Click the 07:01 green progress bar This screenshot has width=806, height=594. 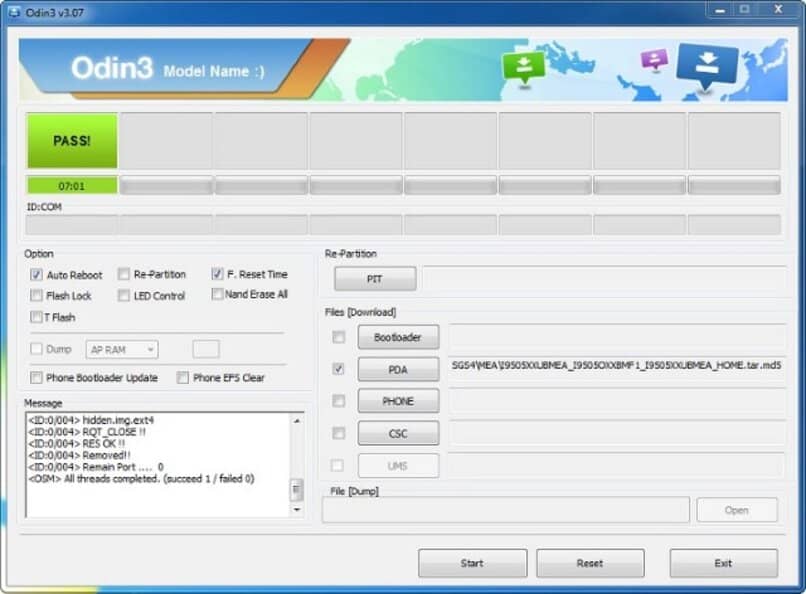72,185
